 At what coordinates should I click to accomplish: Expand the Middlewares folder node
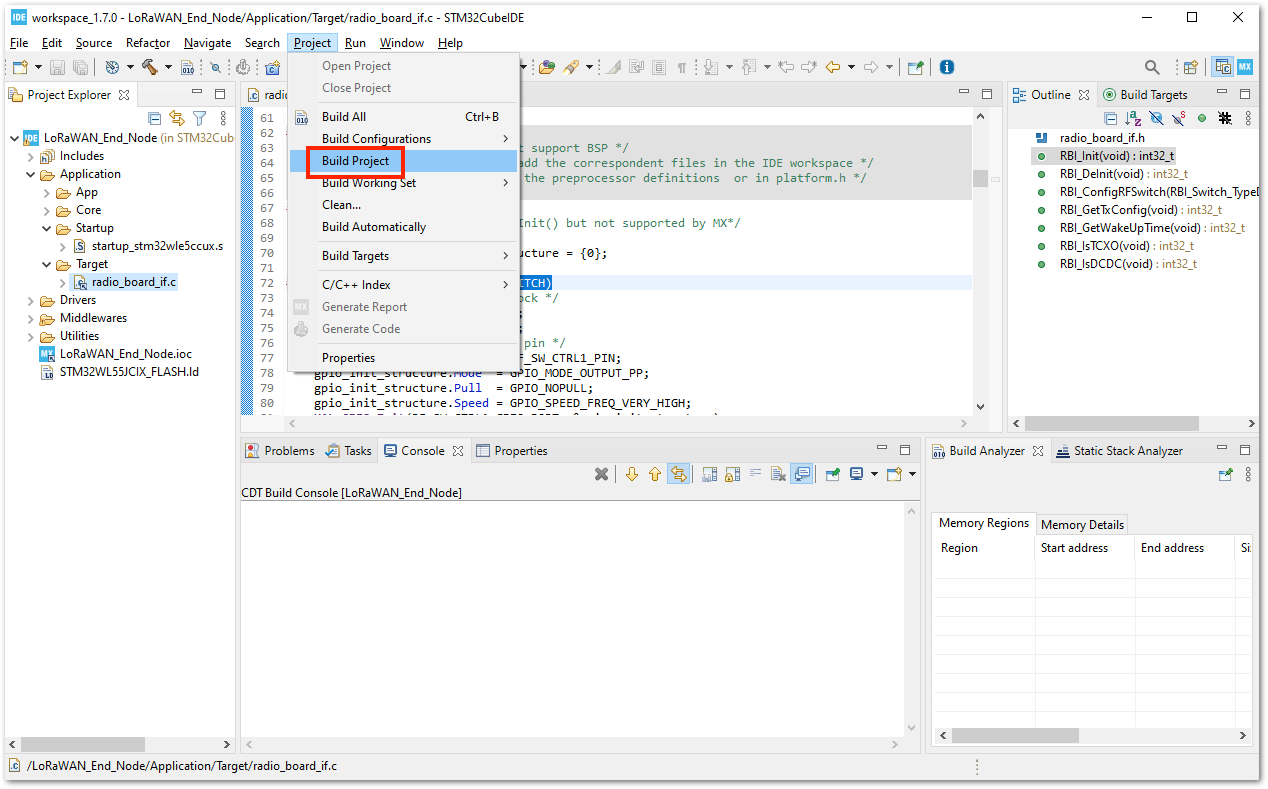(x=30, y=318)
